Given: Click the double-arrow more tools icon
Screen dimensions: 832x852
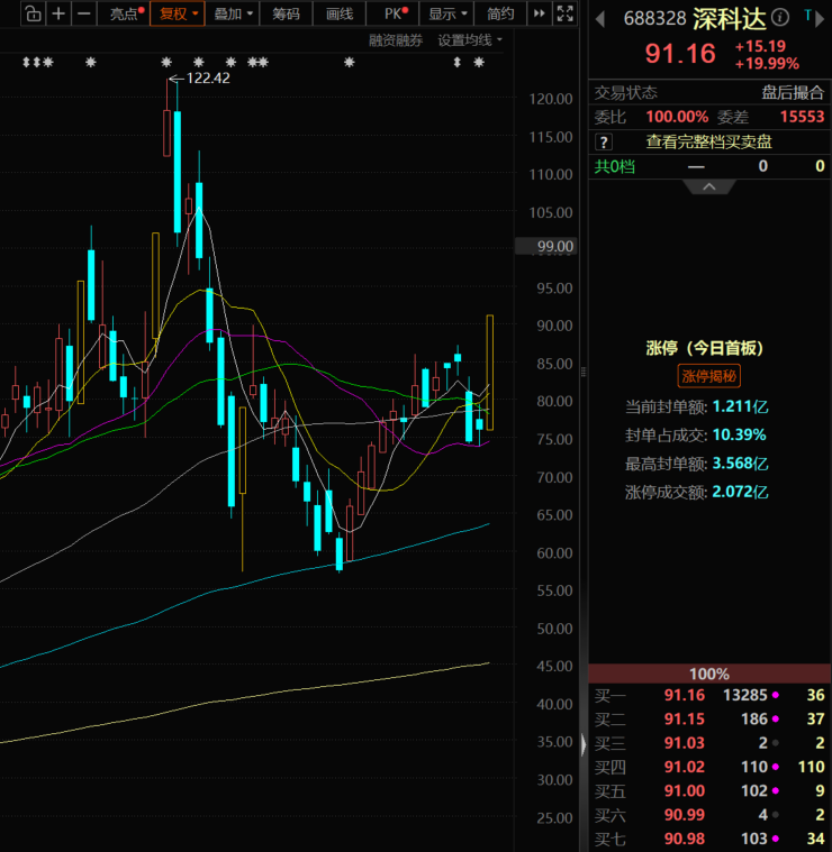Looking at the screenshot, I should pos(539,14).
